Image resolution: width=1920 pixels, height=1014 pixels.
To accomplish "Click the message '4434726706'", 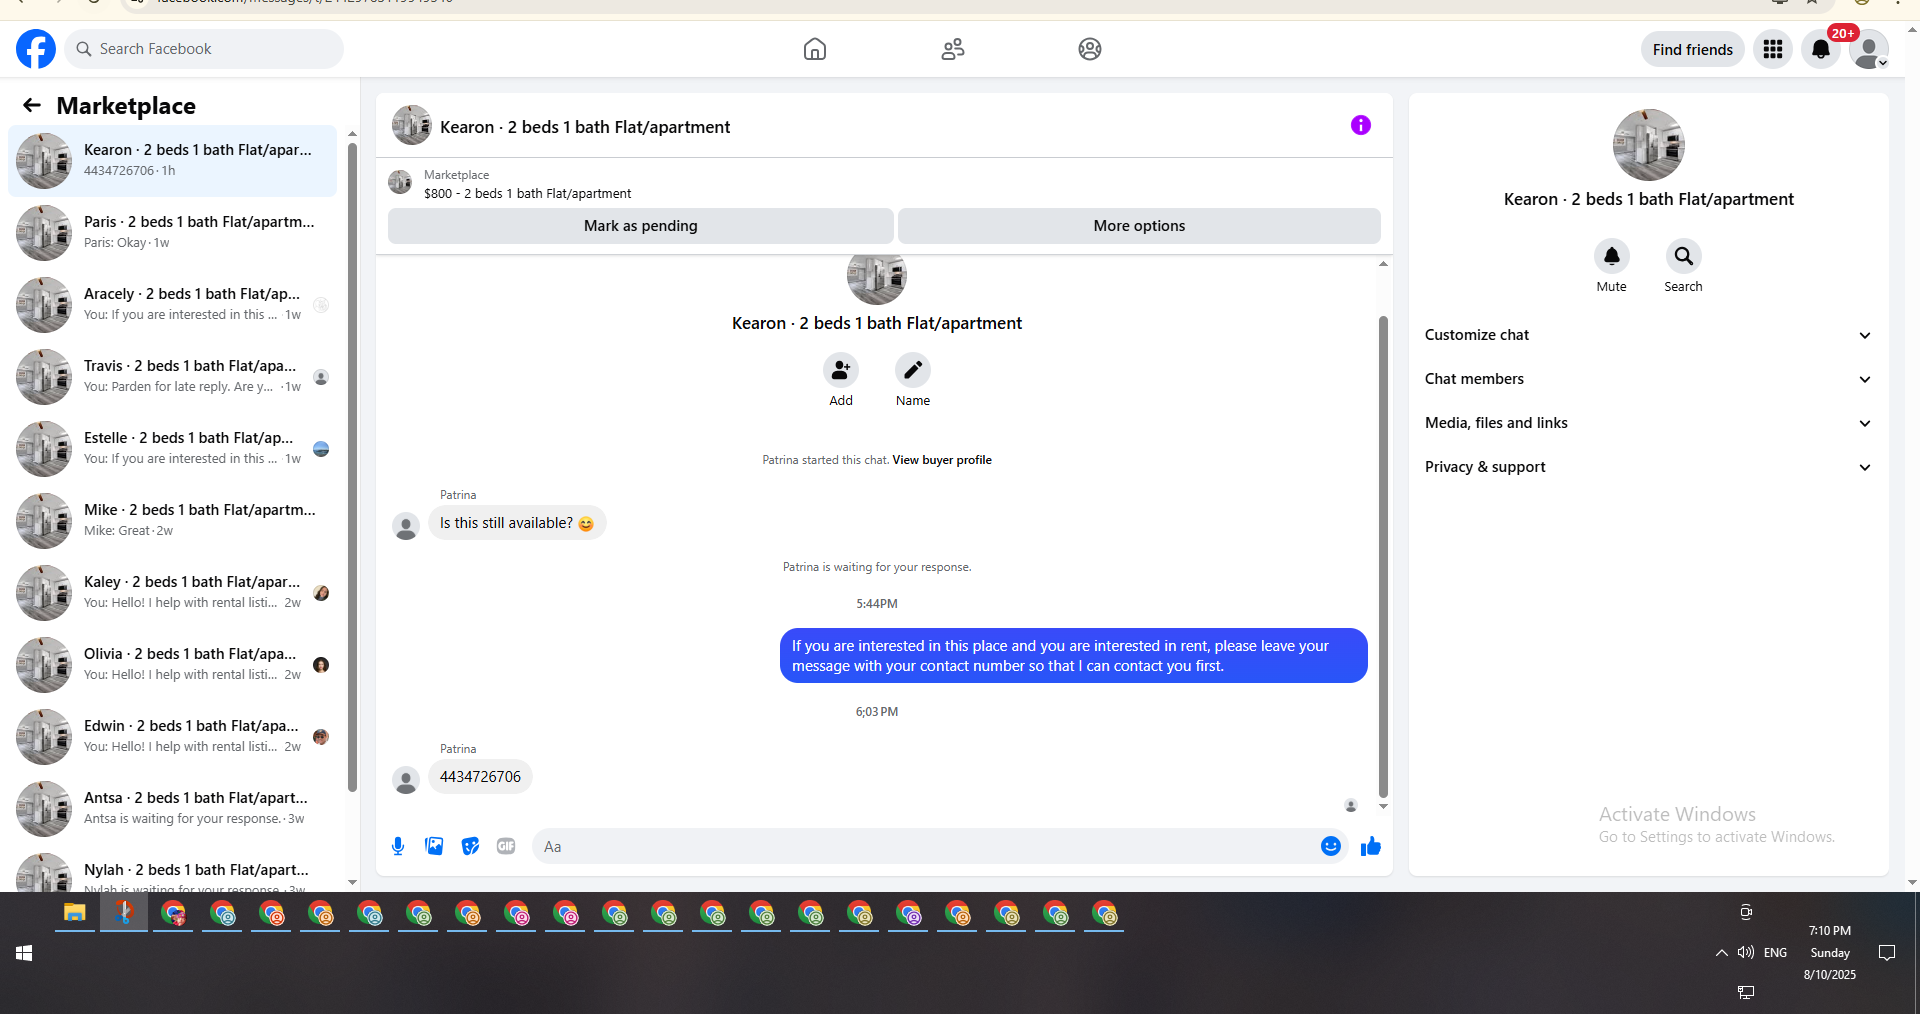I will coord(480,777).
